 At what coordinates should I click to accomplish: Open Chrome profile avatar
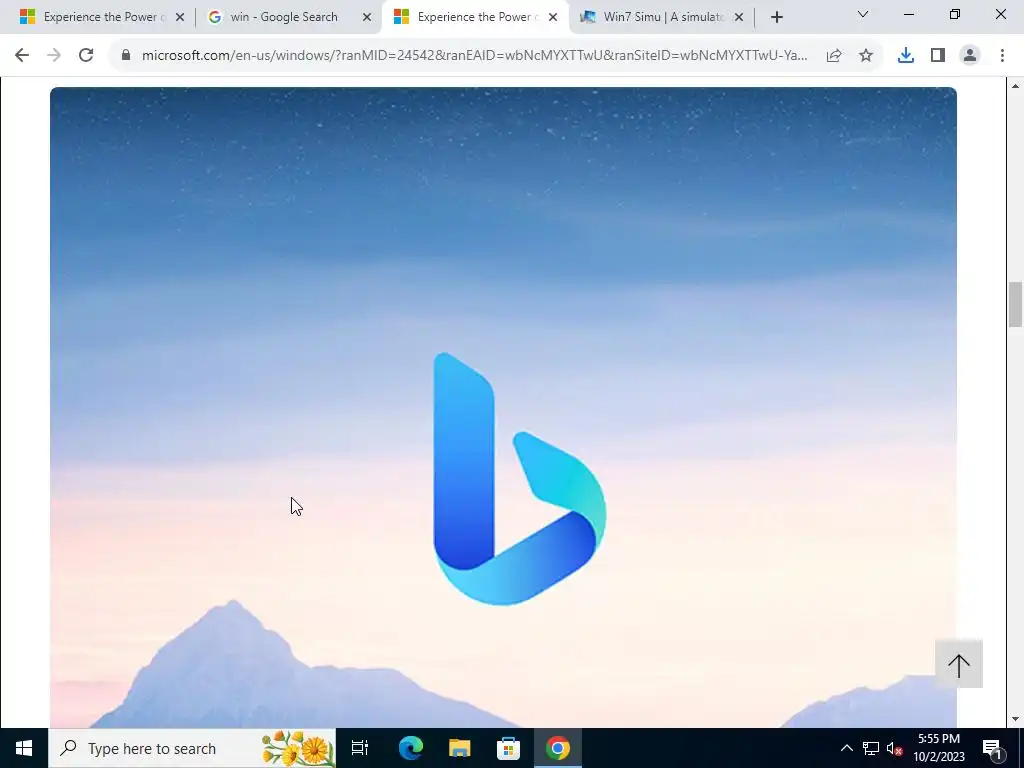pyautogui.click(x=970, y=56)
